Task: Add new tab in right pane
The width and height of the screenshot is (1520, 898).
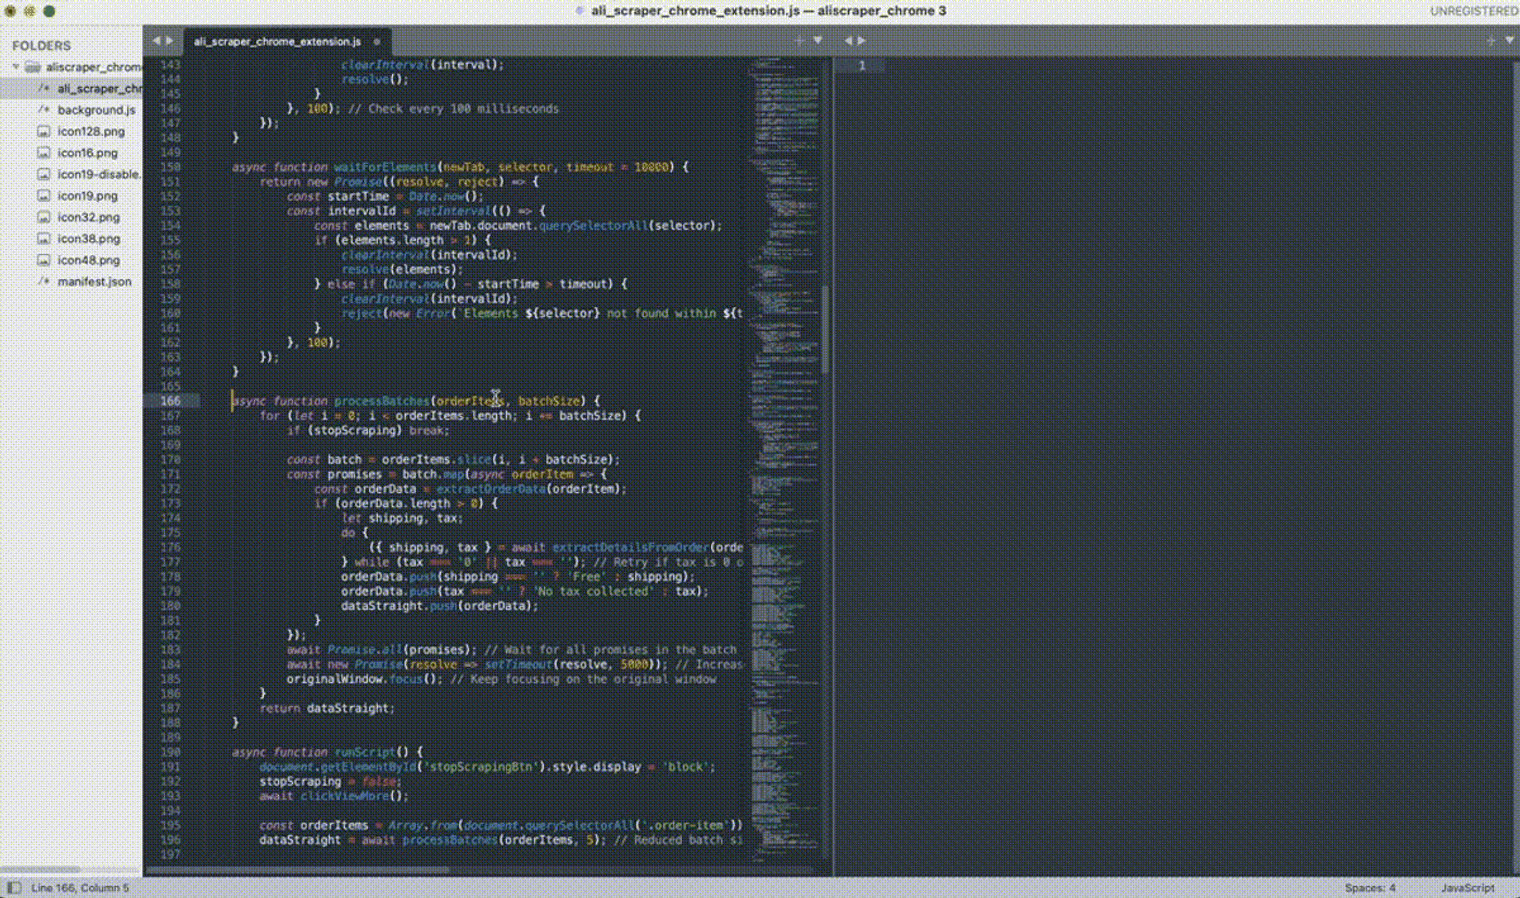Action: pos(1490,41)
